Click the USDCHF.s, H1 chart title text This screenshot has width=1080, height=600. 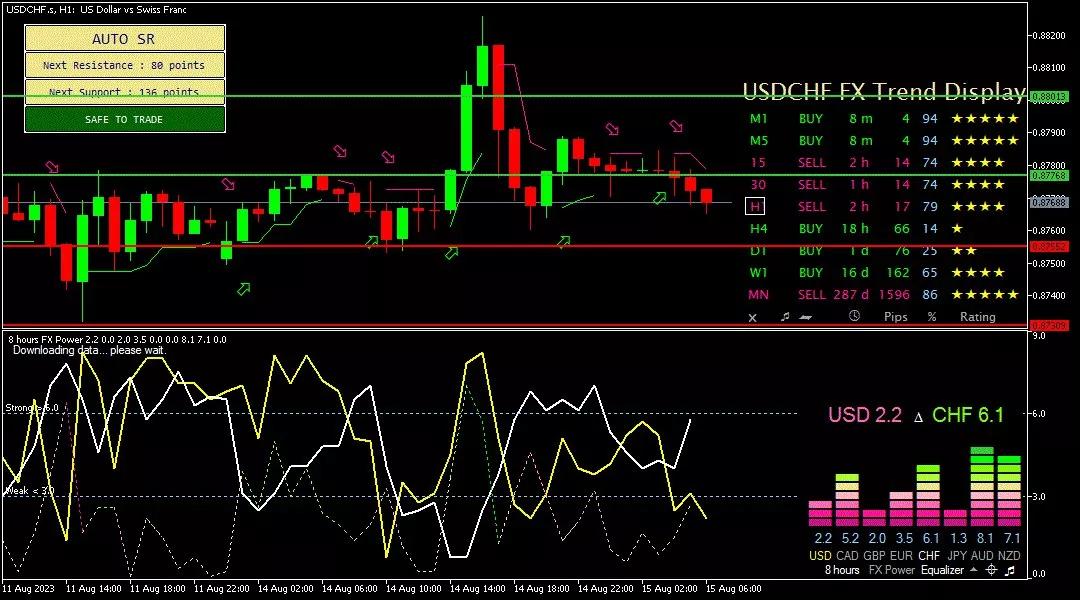(x=96, y=10)
